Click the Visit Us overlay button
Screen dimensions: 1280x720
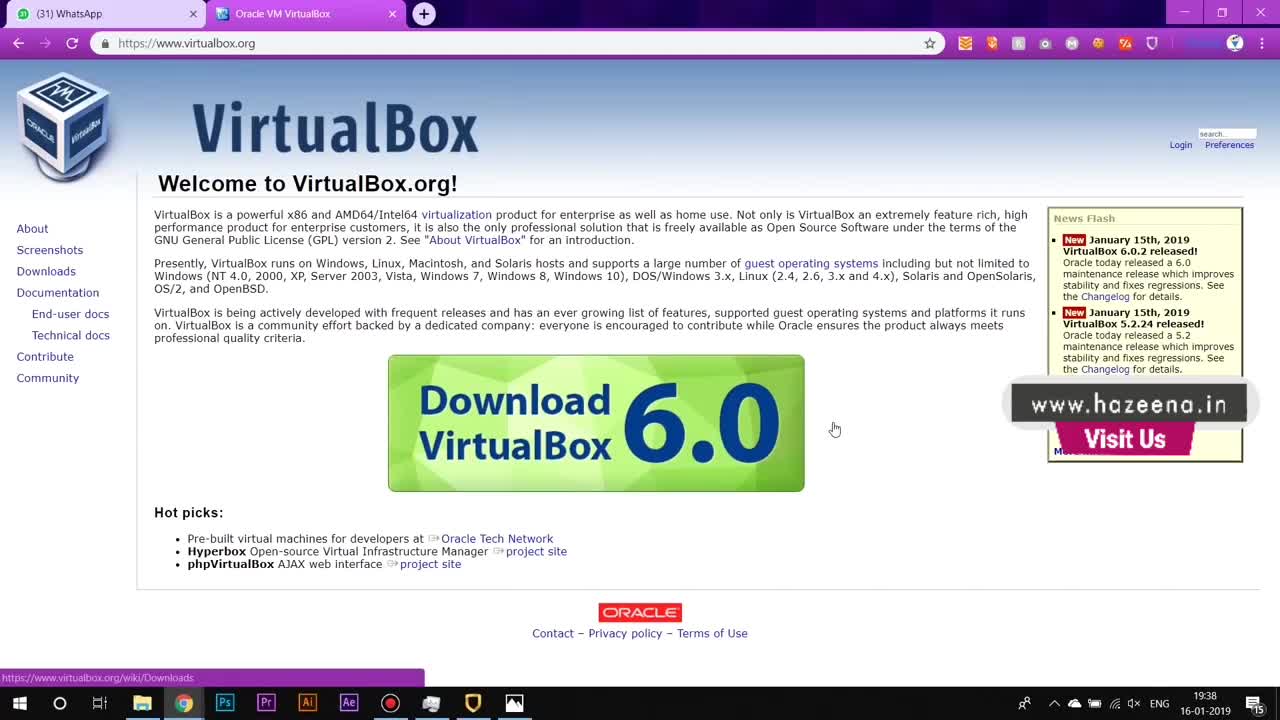[x=1125, y=439]
